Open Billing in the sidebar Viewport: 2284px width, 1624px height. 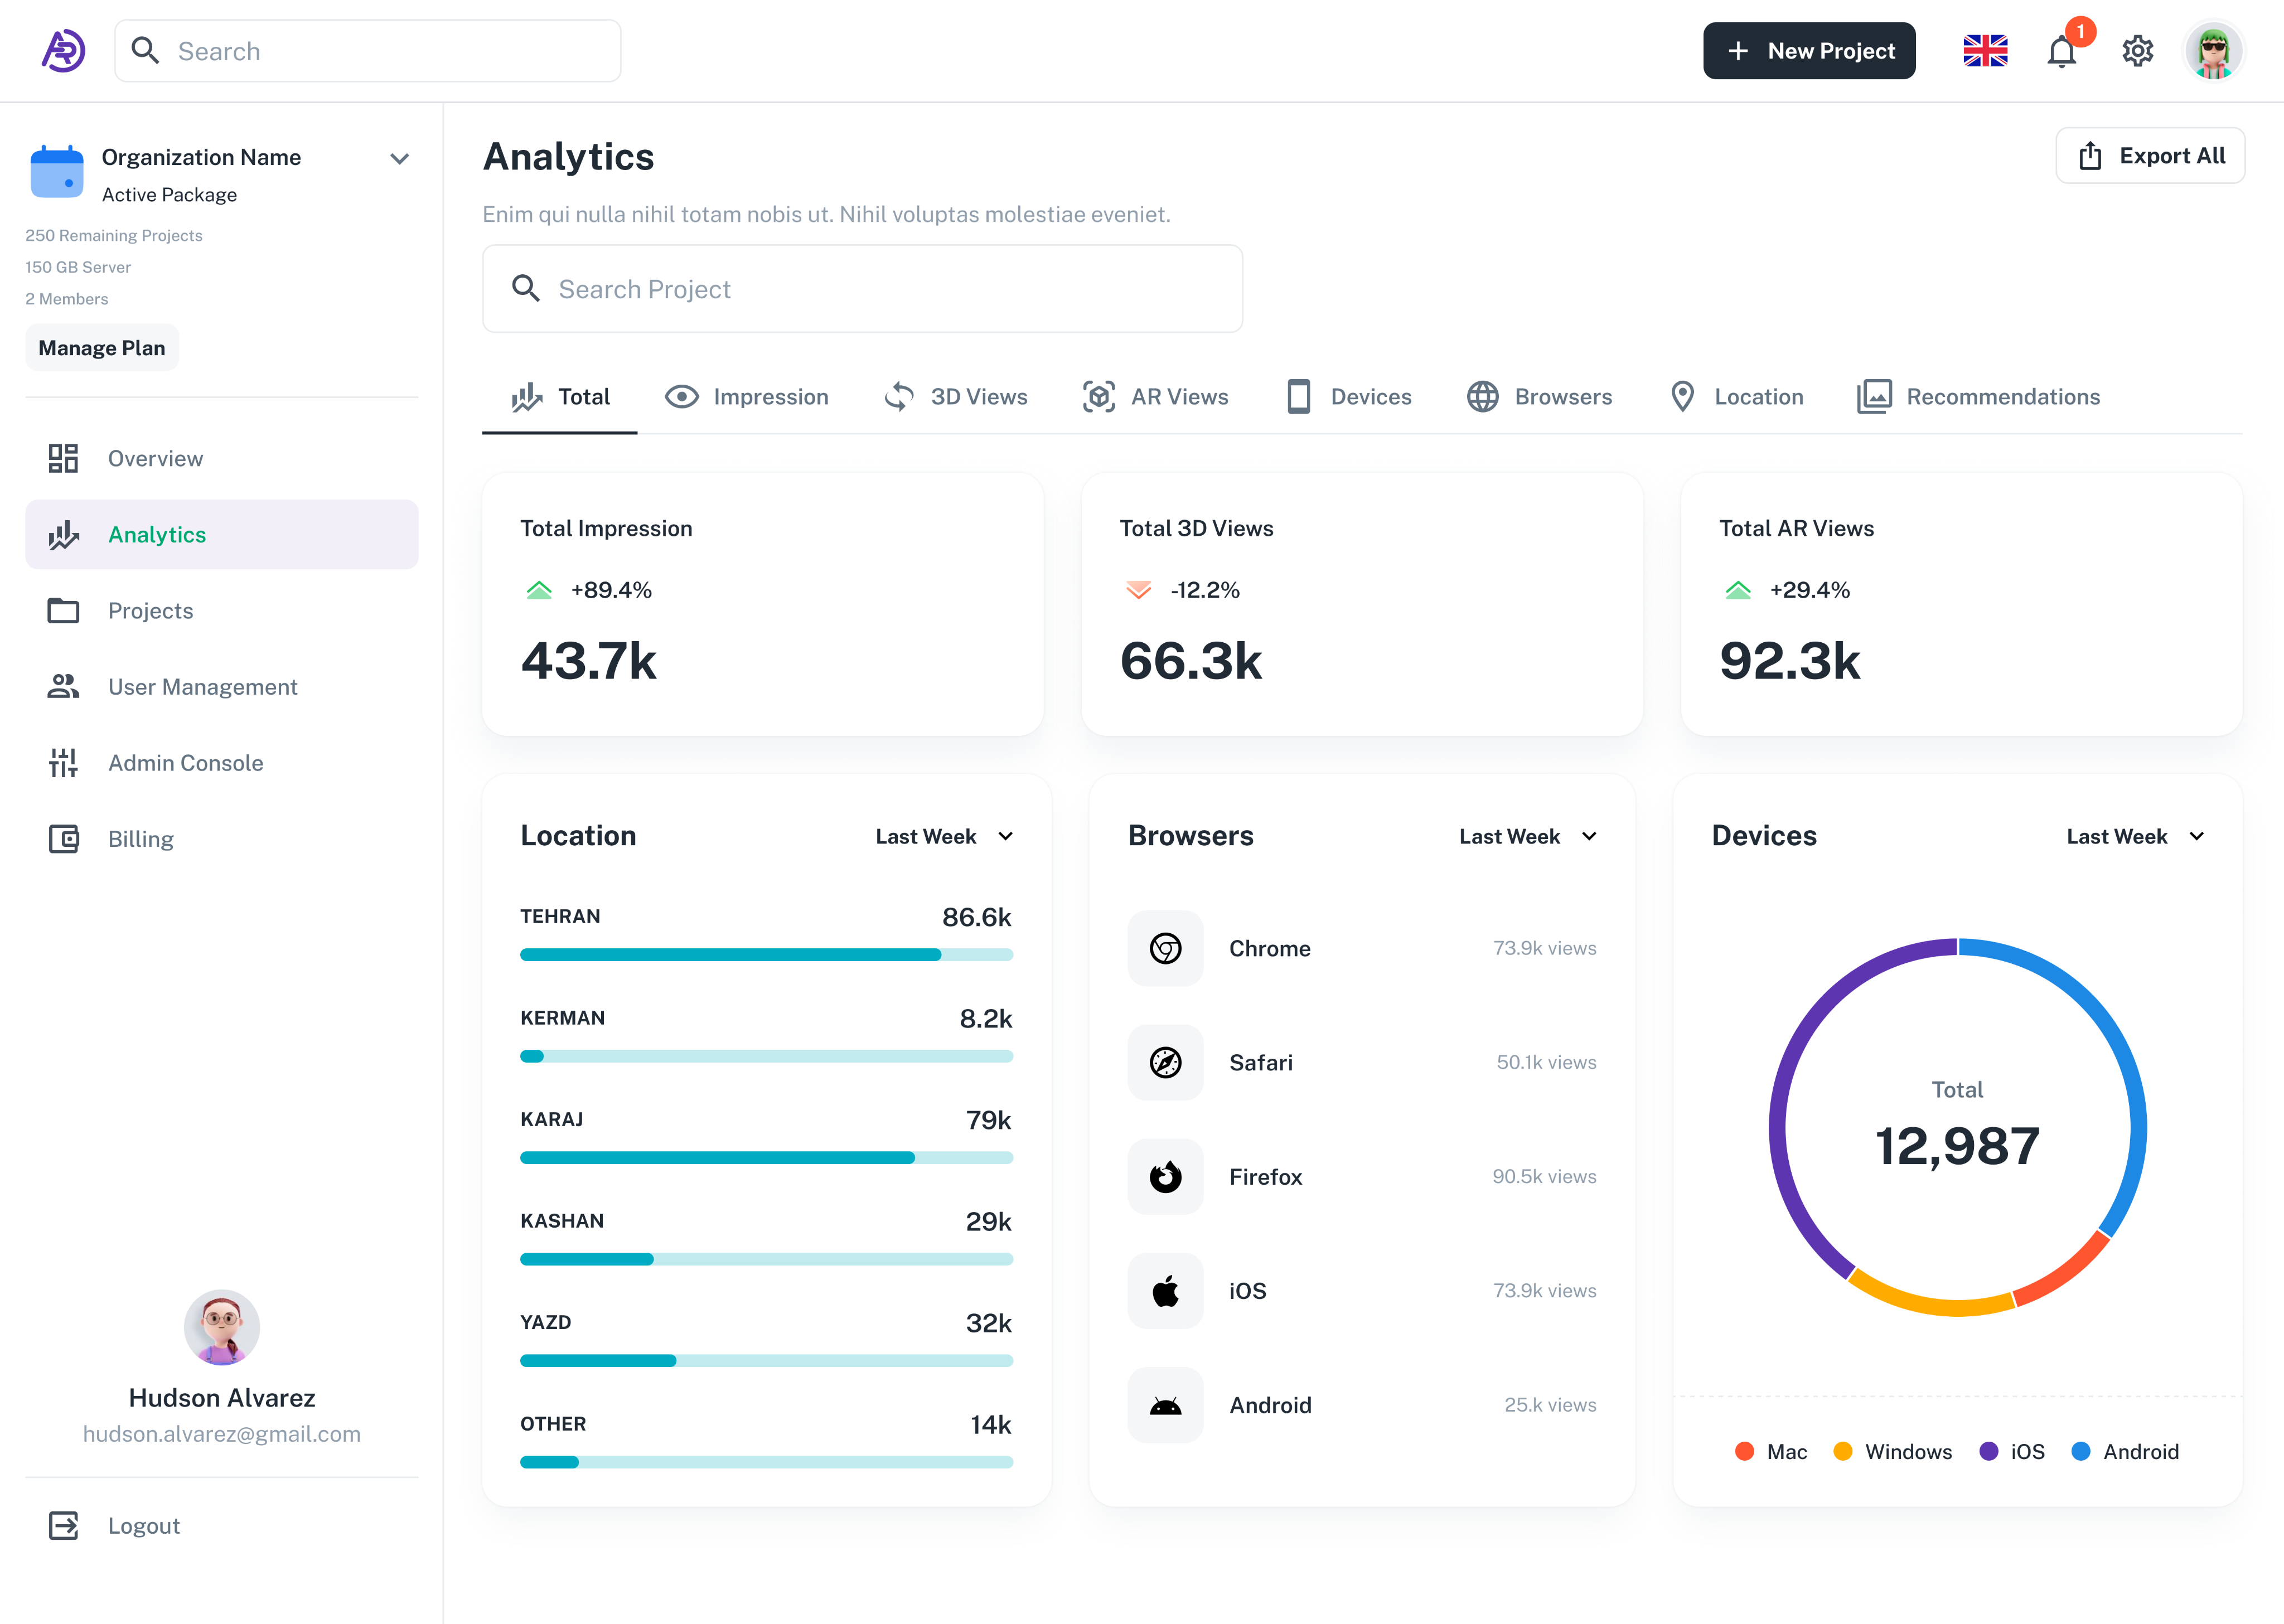pyautogui.click(x=140, y=839)
